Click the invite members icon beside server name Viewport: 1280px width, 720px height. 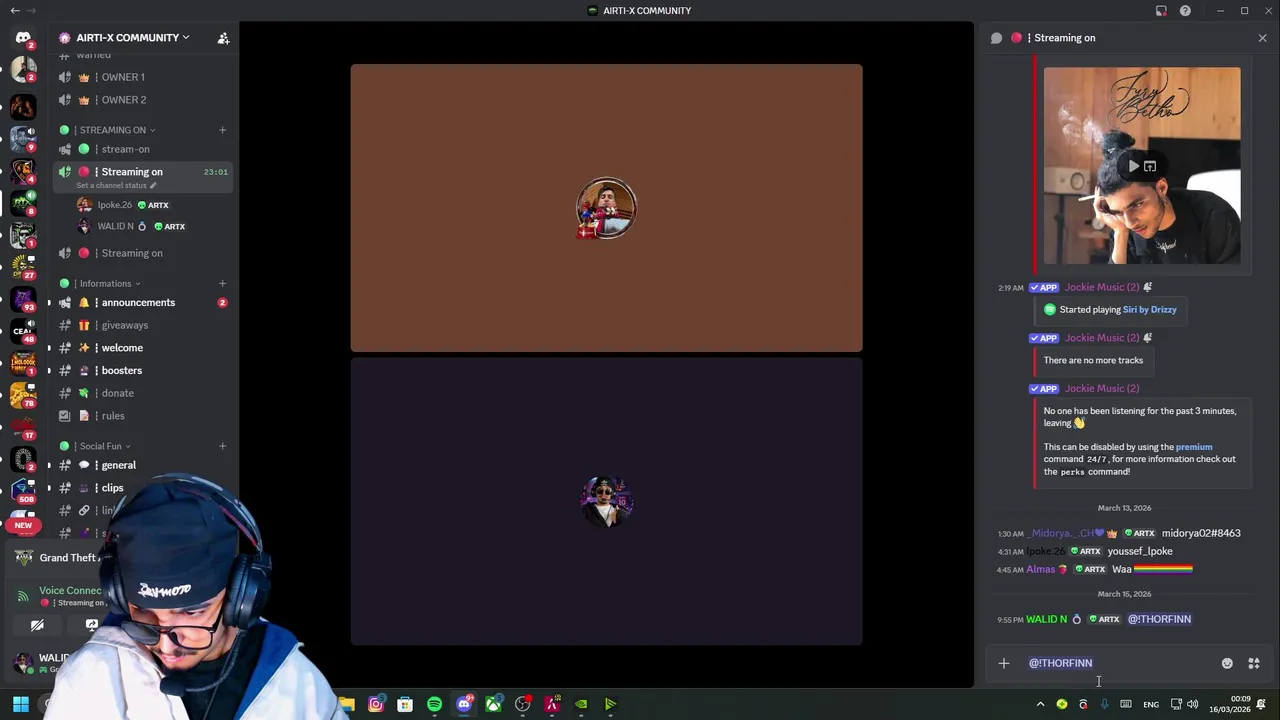point(223,38)
